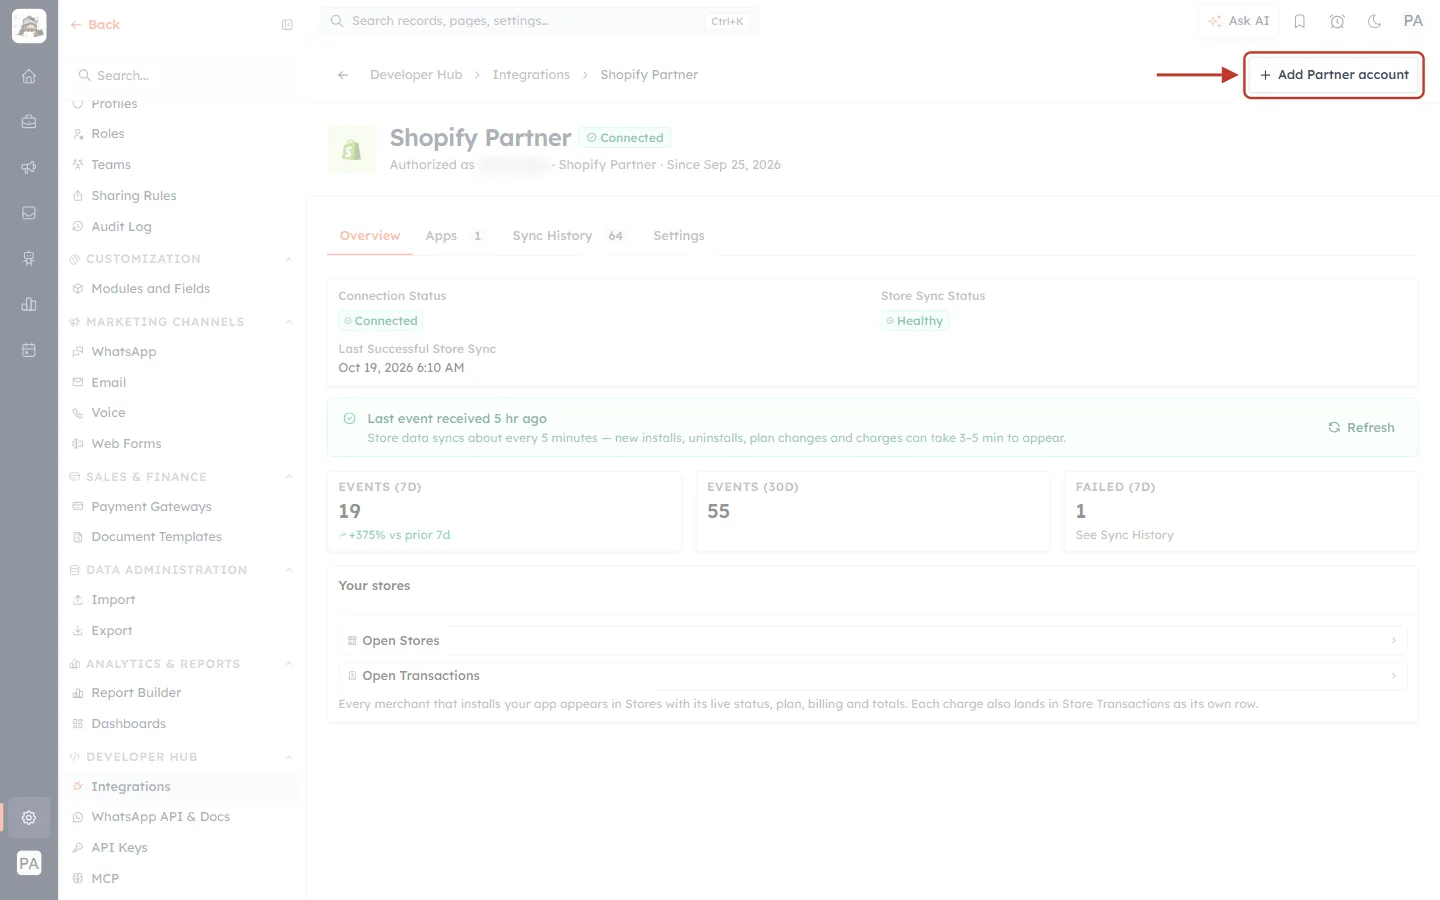Collapse the Analytics & Reports section
1440x900 pixels.
(x=288, y=664)
